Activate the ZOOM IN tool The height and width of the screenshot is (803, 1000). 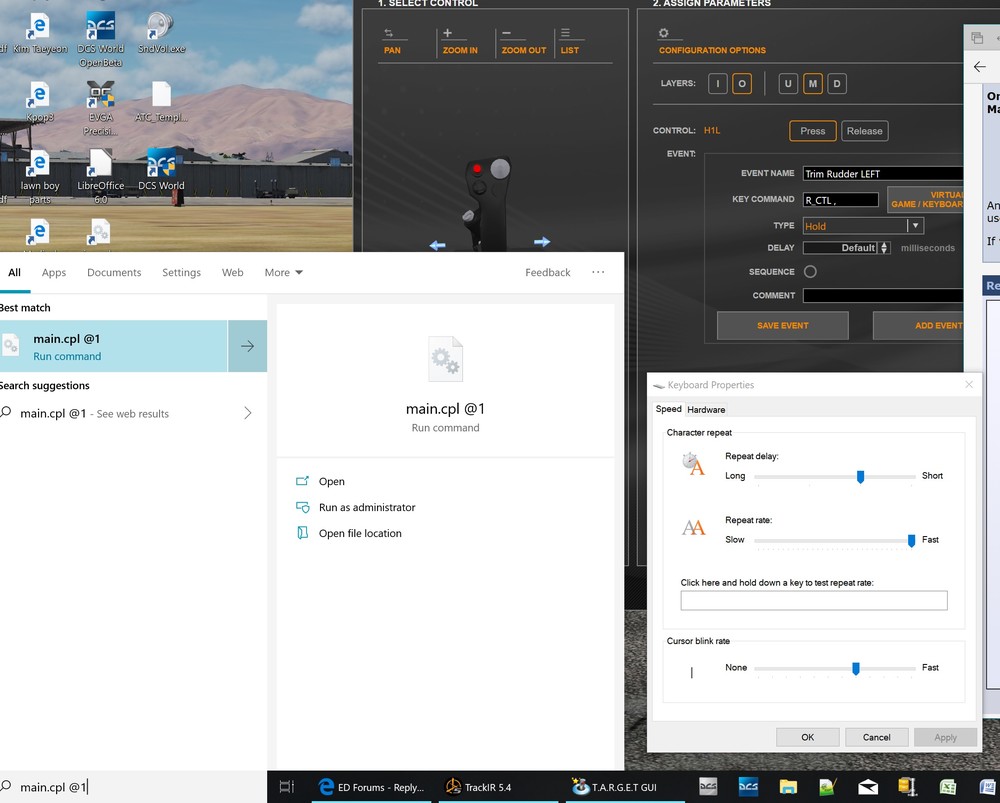pyautogui.click(x=460, y=42)
